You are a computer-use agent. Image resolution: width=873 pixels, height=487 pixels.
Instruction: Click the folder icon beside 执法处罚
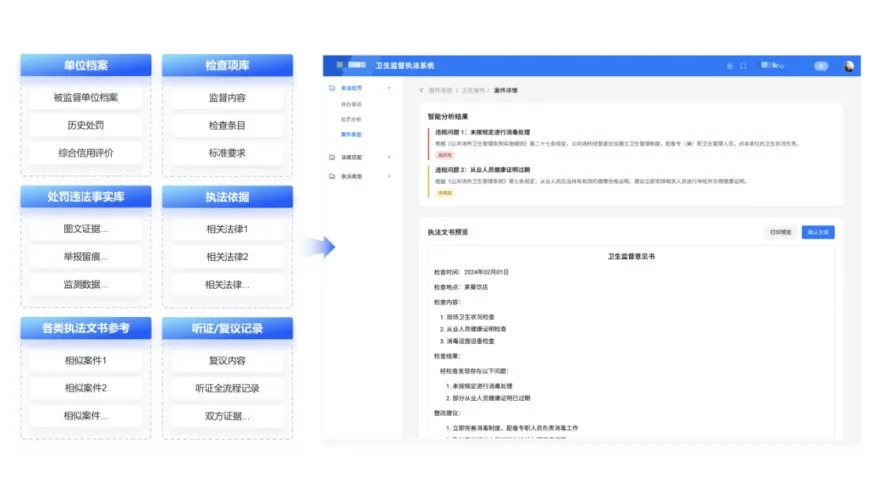(332, 88)
